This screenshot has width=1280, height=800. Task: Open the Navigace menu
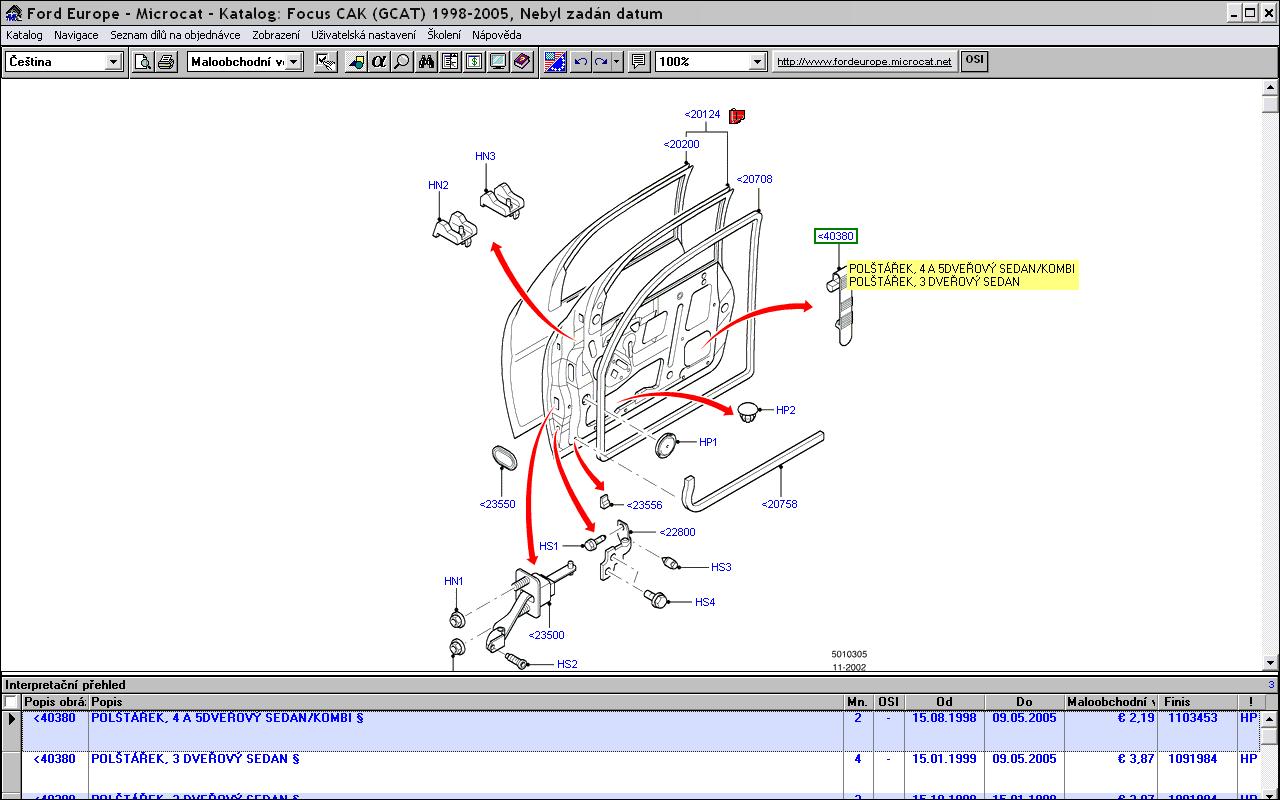tap(76, 35)
